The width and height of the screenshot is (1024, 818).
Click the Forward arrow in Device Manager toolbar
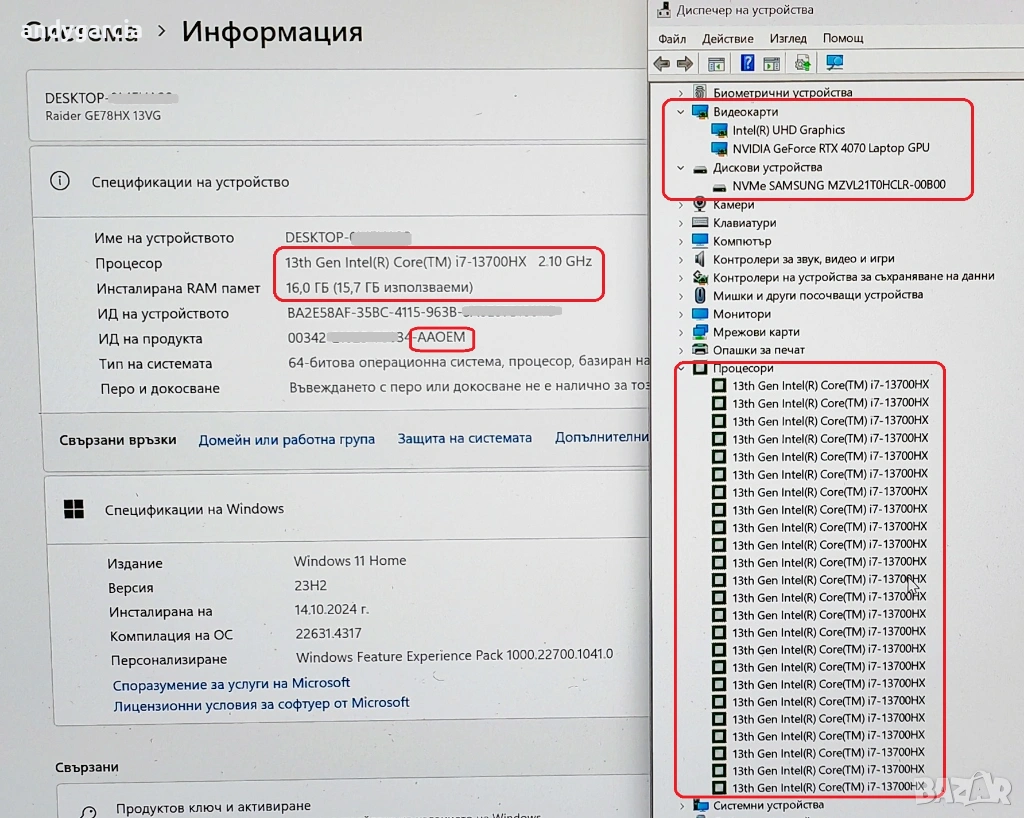685,64
